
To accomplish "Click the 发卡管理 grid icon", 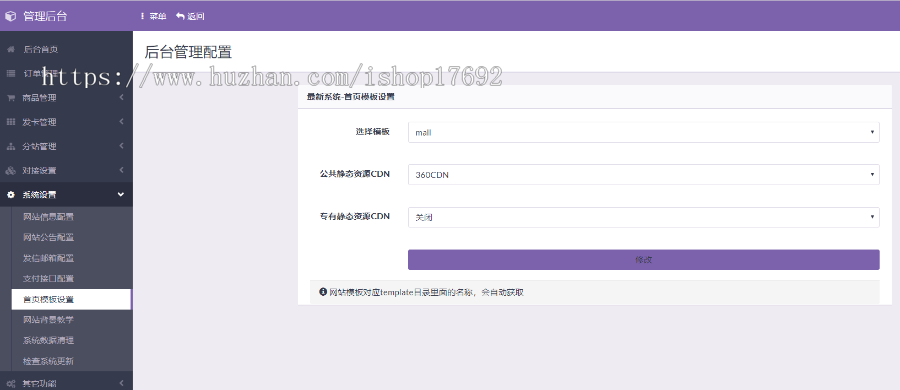I will tap(10, 122).
